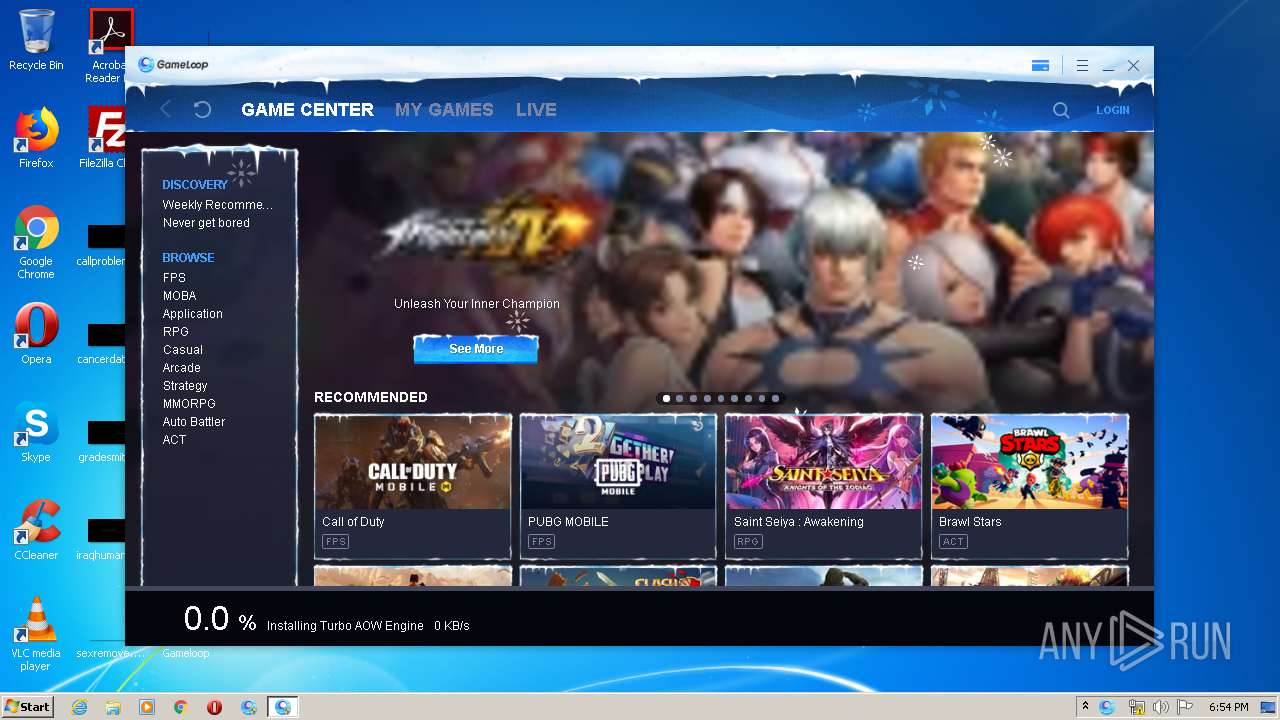The image size is (1280, 720).
Task: Browse the Arcade category
Action: 182,368
